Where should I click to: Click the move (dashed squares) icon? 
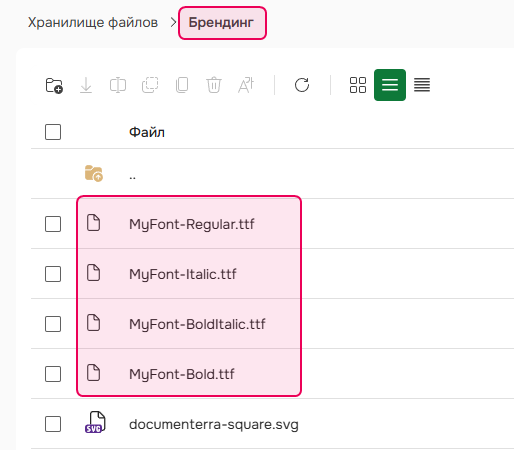click(150, 85)
